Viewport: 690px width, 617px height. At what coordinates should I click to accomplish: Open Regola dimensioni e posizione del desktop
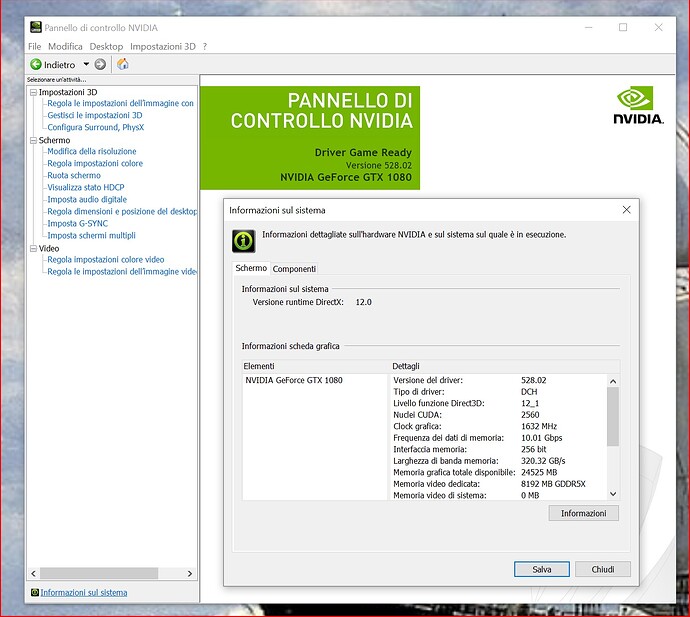tap(122, 211)
